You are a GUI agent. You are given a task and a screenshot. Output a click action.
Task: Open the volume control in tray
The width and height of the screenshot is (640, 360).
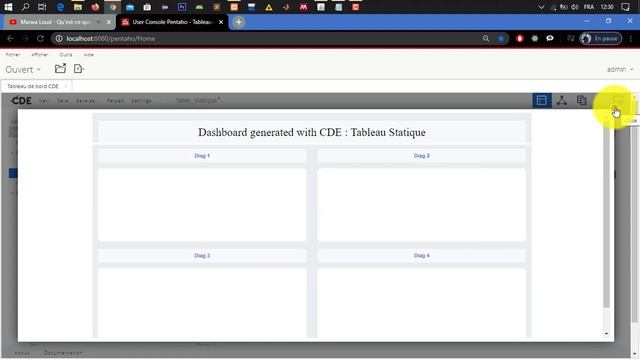(575, 7)
